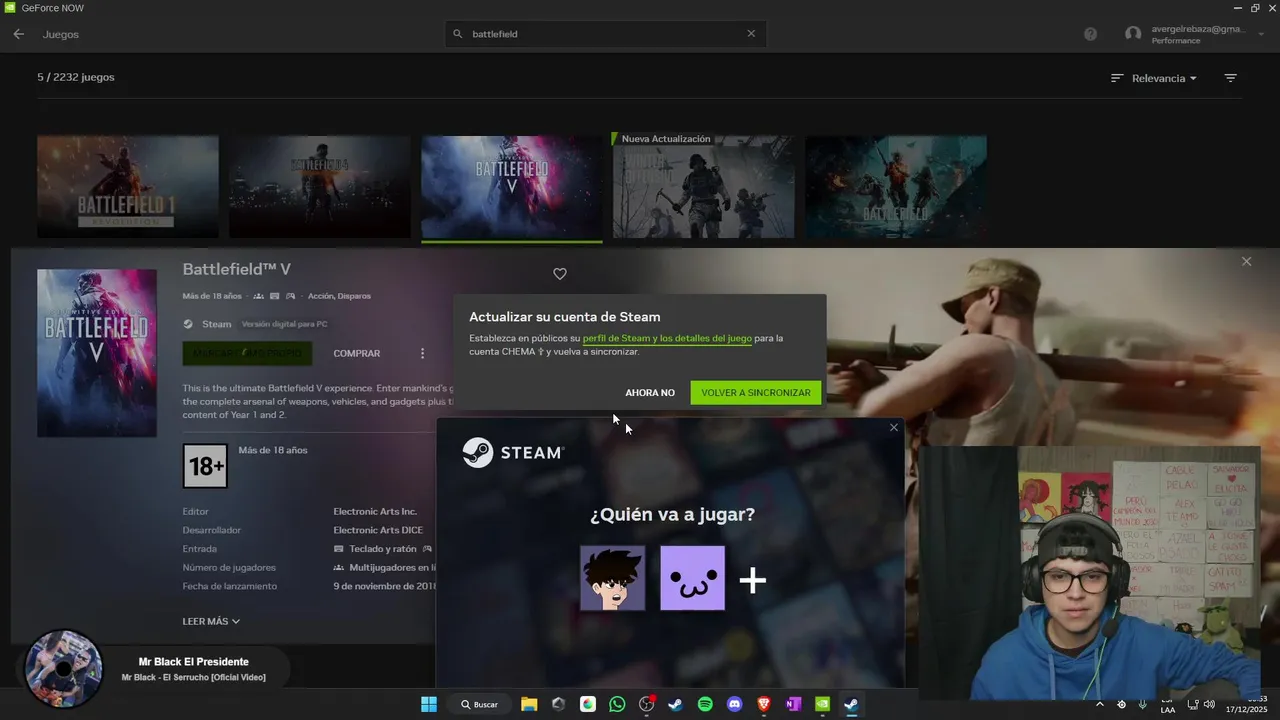Open the taskbar icon with red badge
The width and height of the screenshot is (1280, 720).
(x=647, y=704)
